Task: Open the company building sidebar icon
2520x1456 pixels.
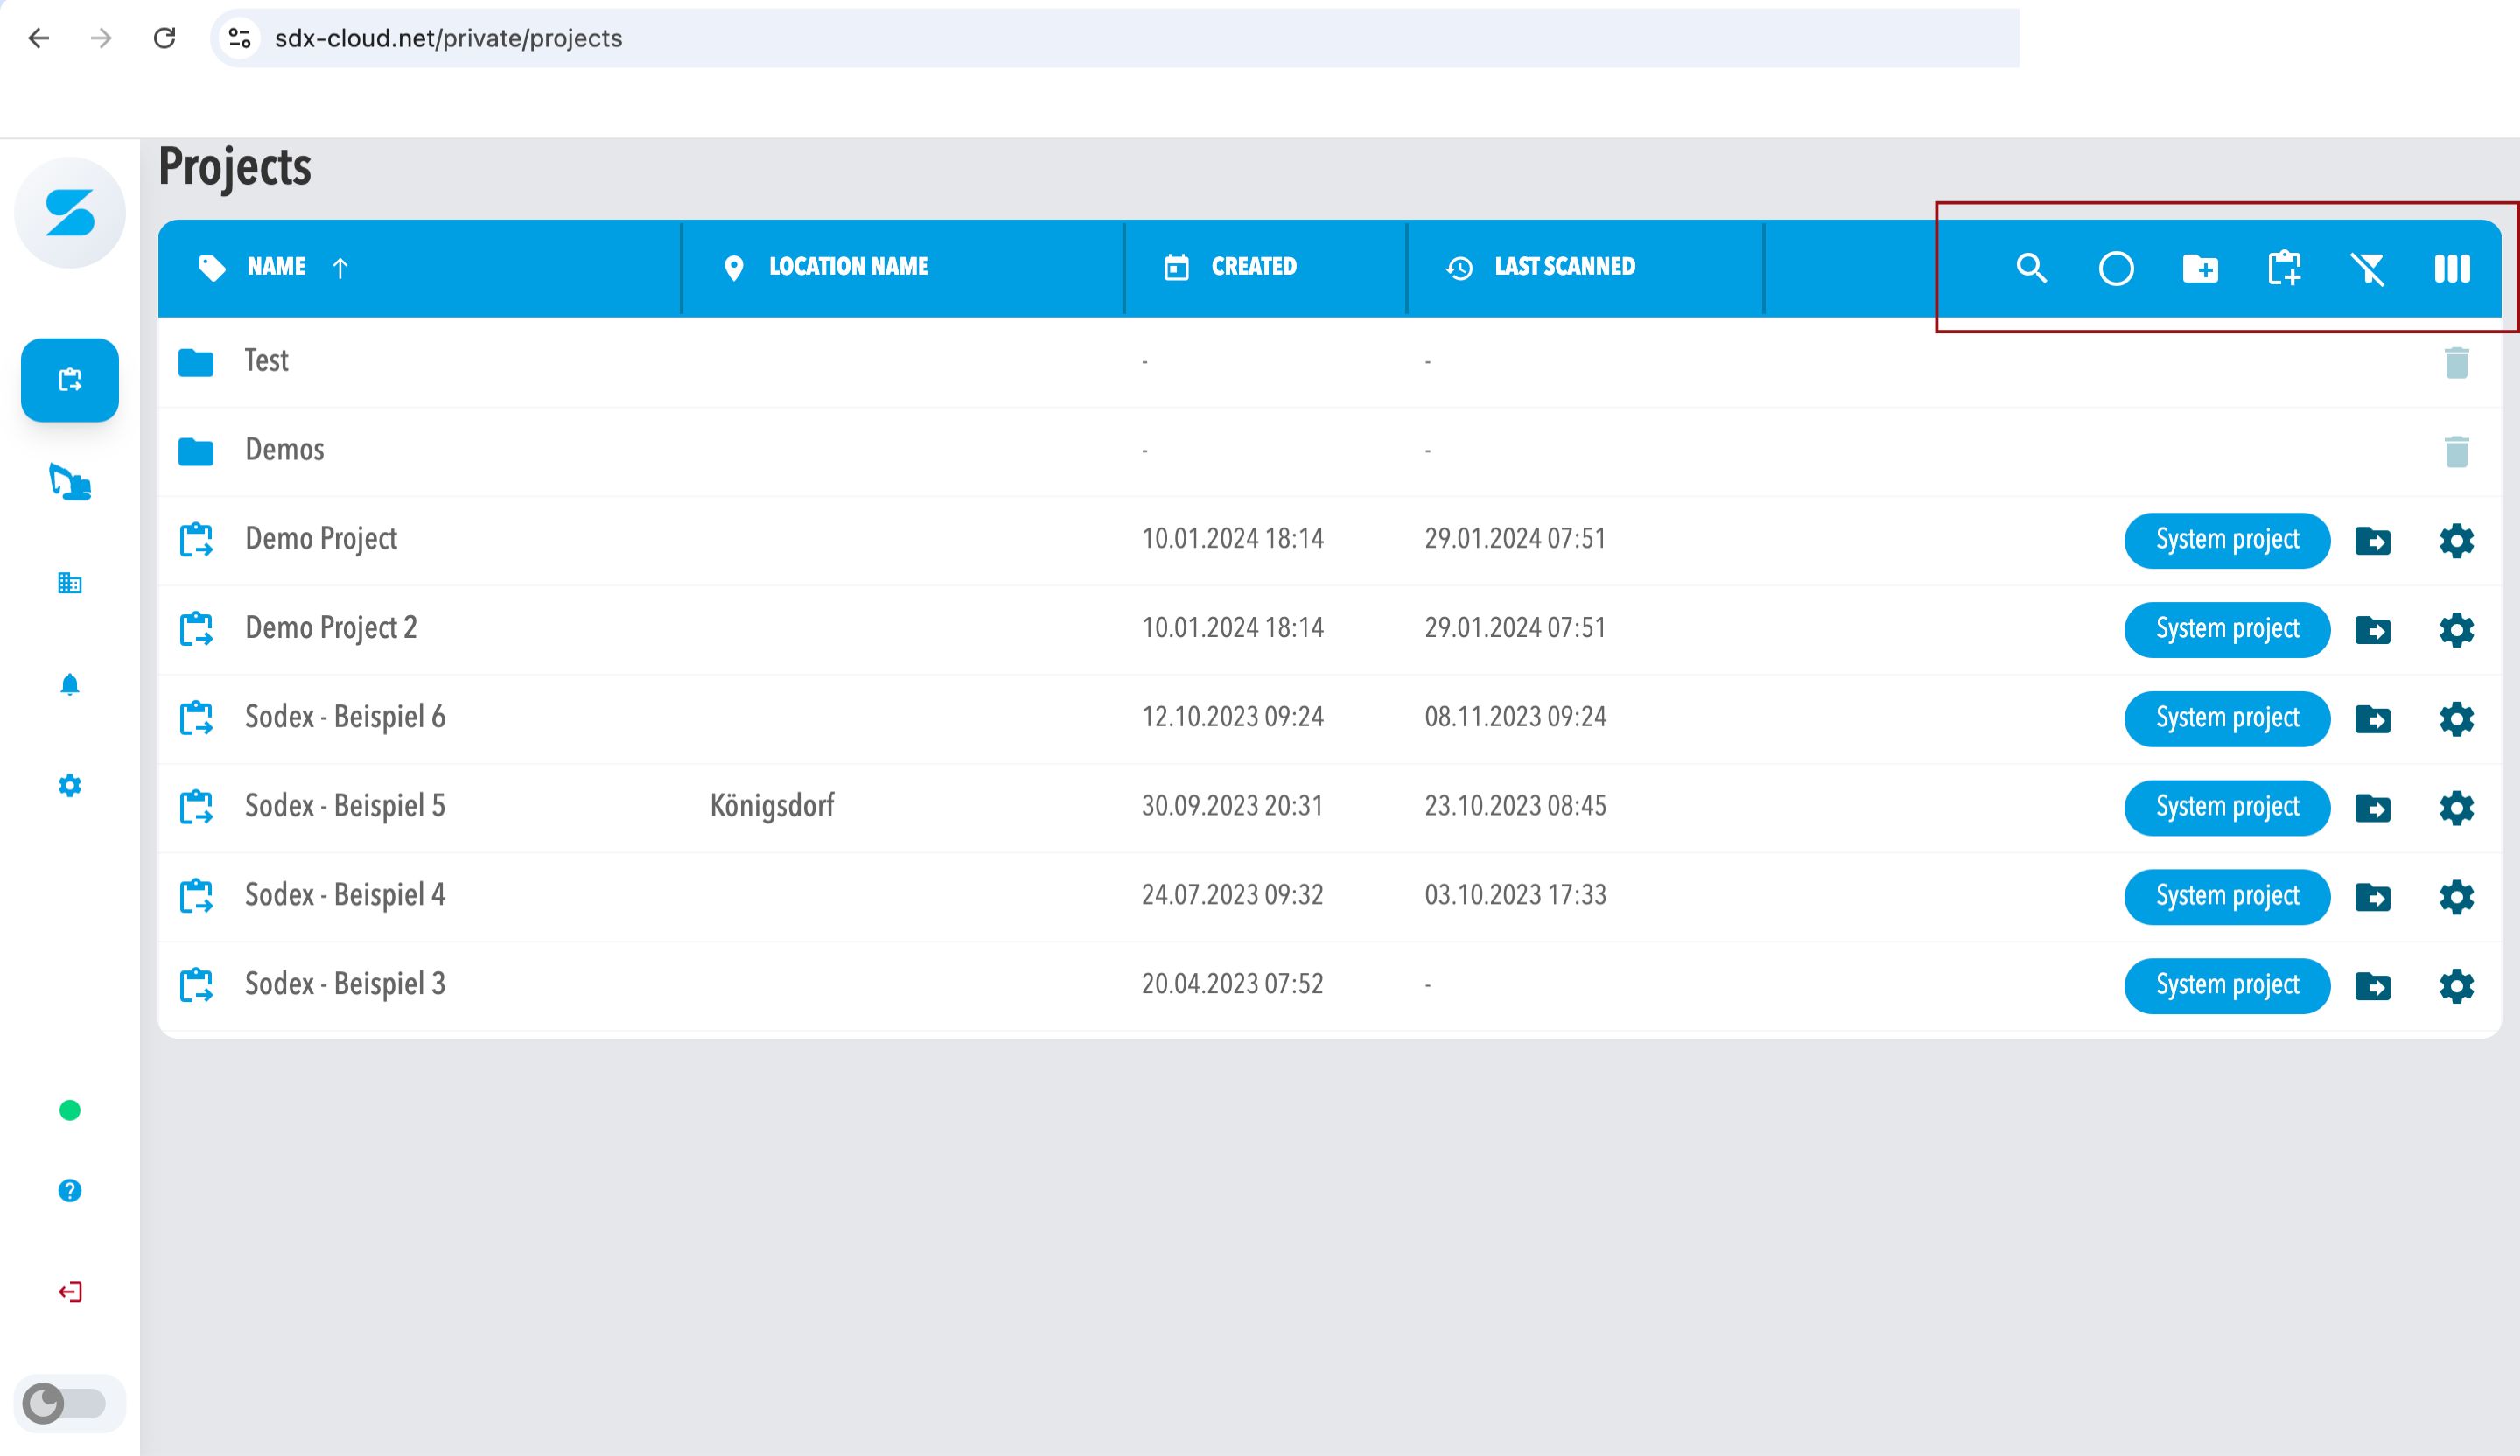Action: pos(70,583)
